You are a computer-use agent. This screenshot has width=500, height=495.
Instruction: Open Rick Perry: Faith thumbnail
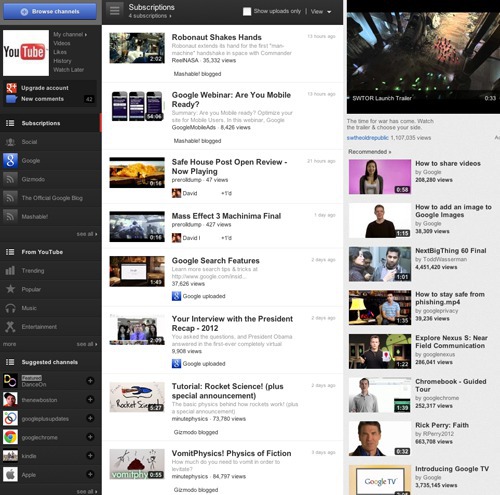380,438
